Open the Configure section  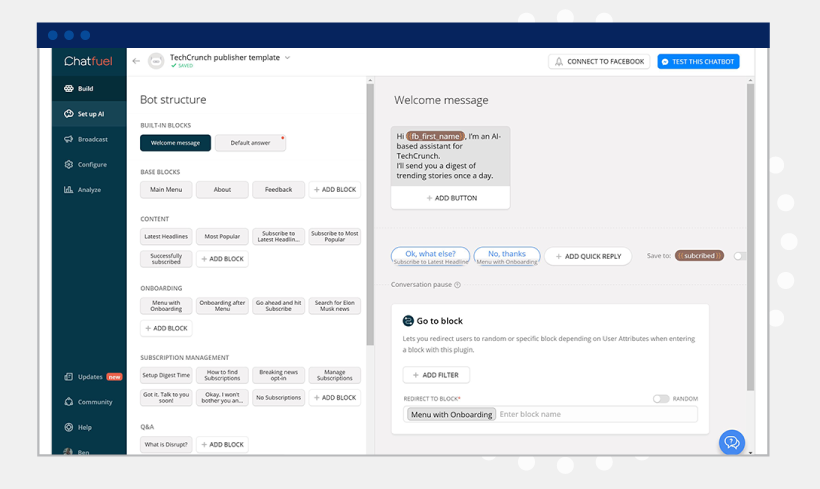pos(89,164)
